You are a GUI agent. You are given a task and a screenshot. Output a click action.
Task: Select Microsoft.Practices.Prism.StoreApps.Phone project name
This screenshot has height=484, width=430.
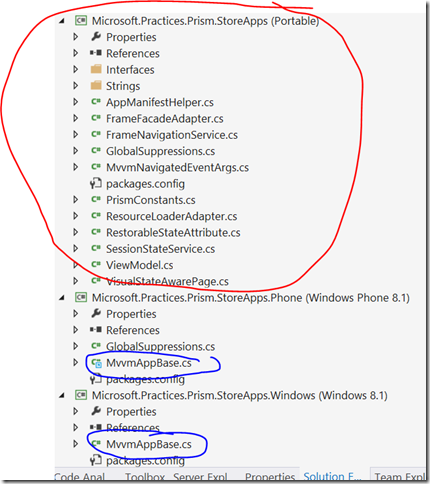[251, 298]
